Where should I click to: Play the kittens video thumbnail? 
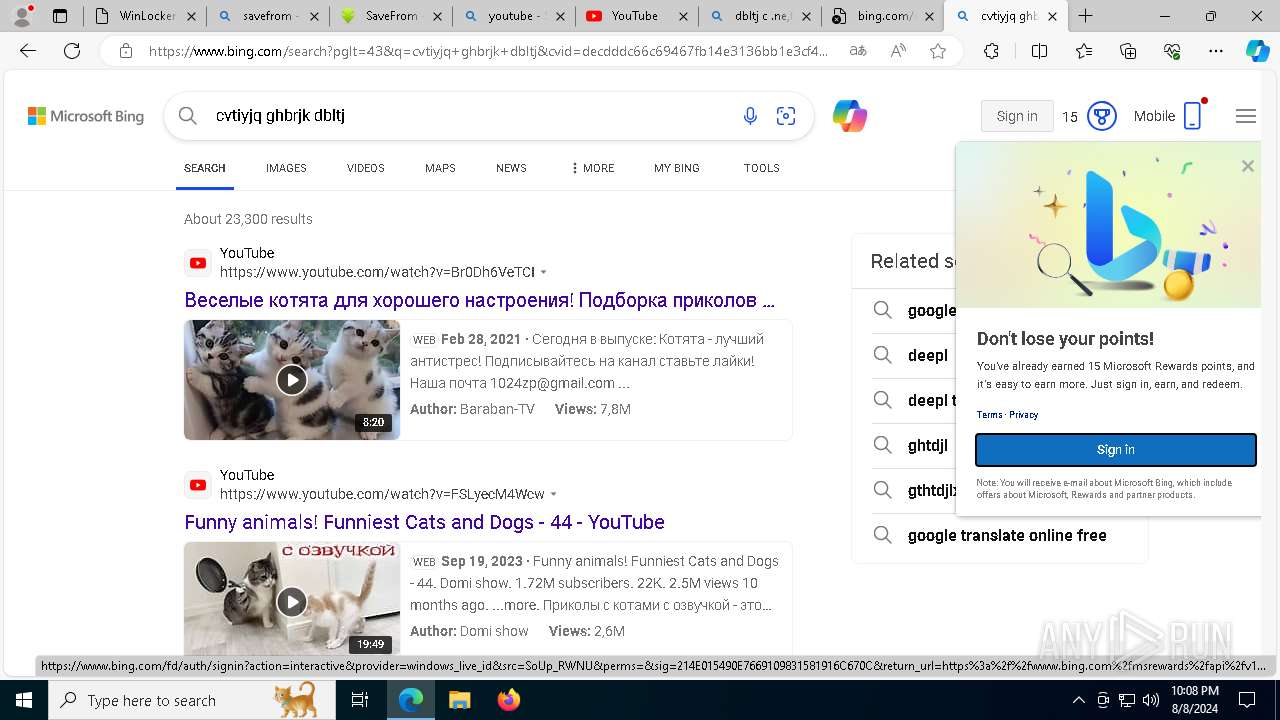[292, 380]
